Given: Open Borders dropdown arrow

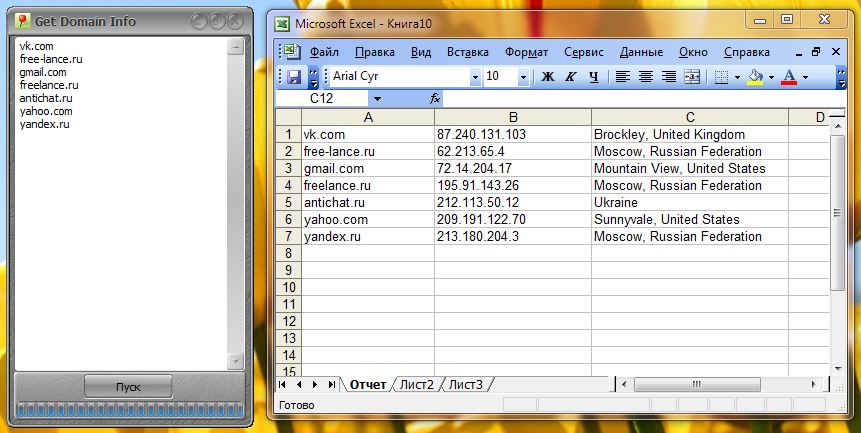Looking at the screenshot, I should (x=737, y=77).
